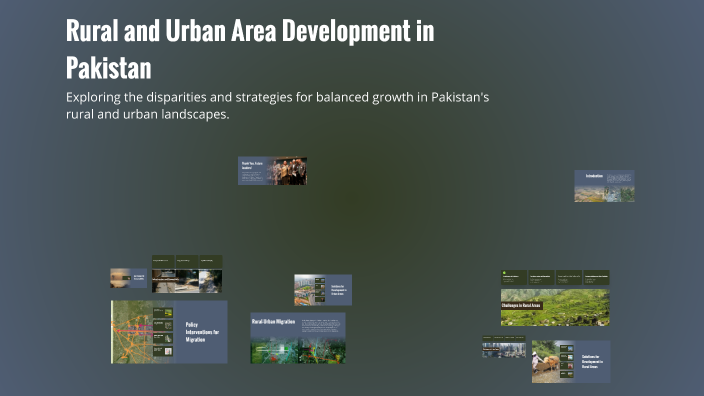Select the first green card above Challenges in Rural Areas
Image resolution: width=704 pixels, height=396 pixels.
[x=514, y=277]
